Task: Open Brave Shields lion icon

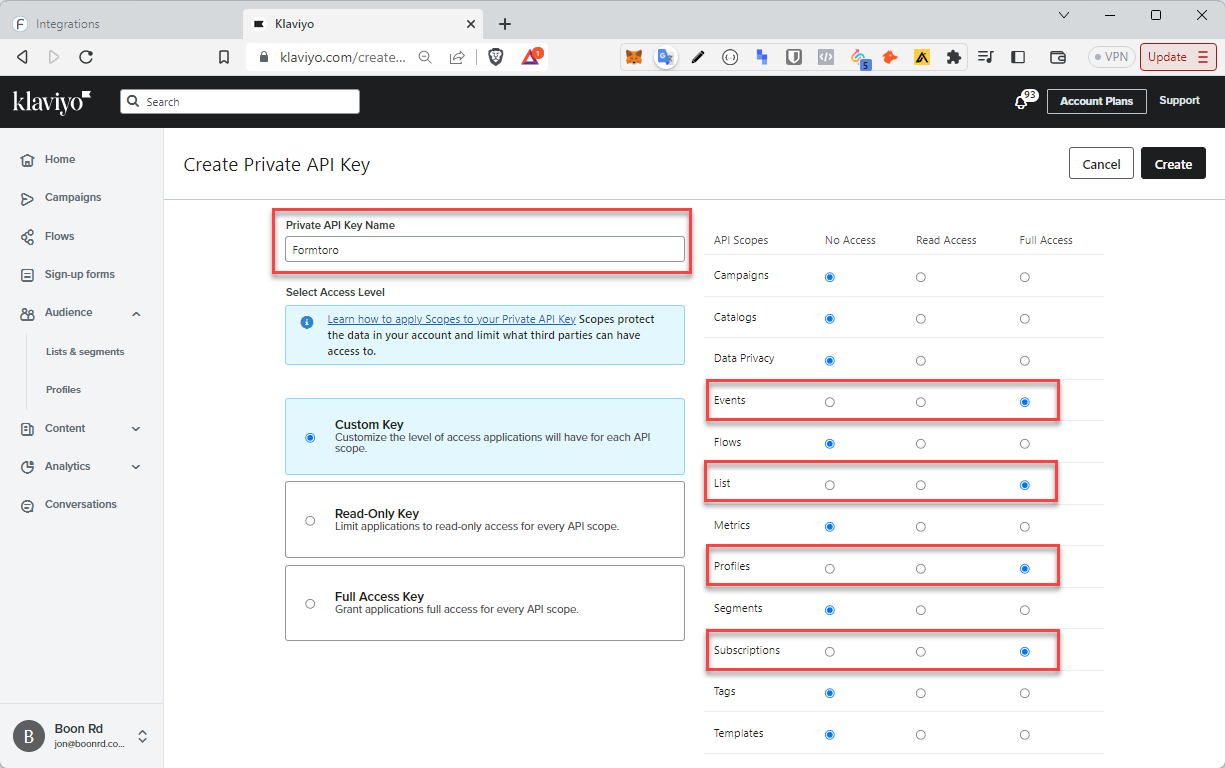Action: coord(496,57)
